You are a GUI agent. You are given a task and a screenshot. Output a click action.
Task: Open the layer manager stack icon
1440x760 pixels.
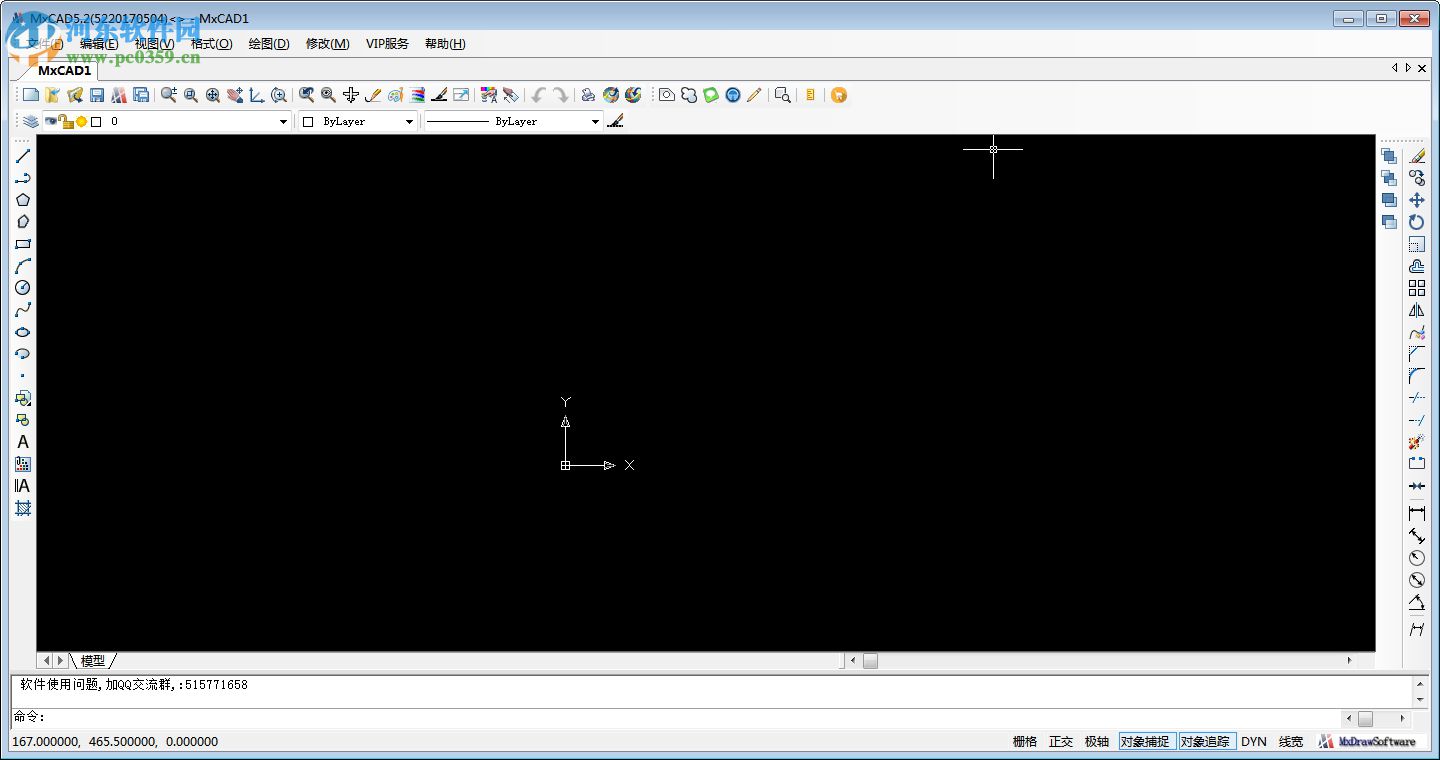[x=31, y=121]
